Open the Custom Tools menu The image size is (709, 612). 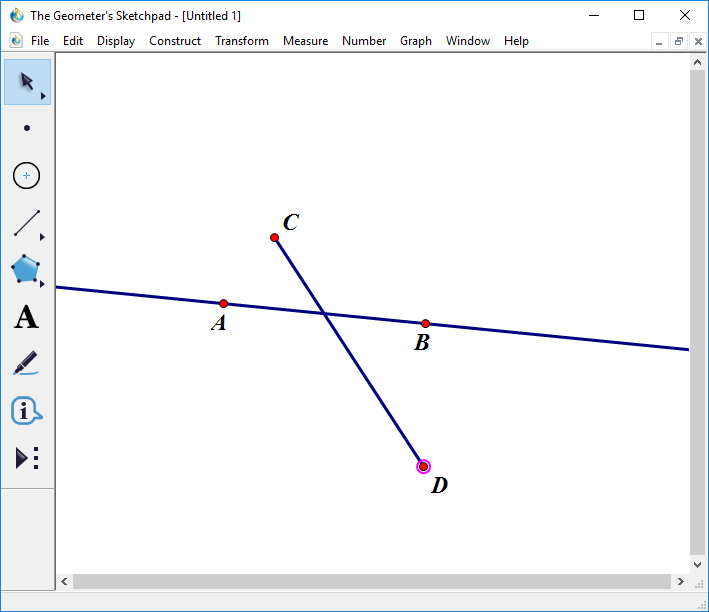[x=27, y=458]
